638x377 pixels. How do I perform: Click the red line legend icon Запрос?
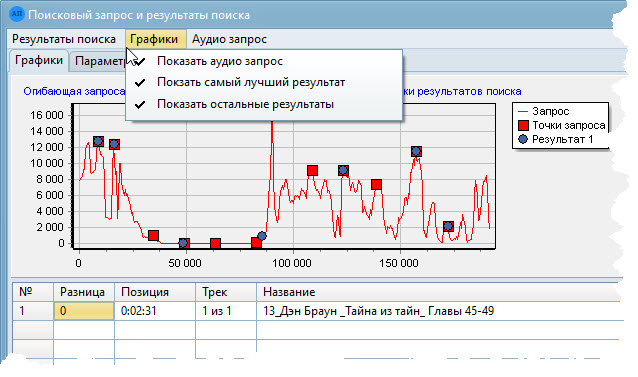[522, 111]
